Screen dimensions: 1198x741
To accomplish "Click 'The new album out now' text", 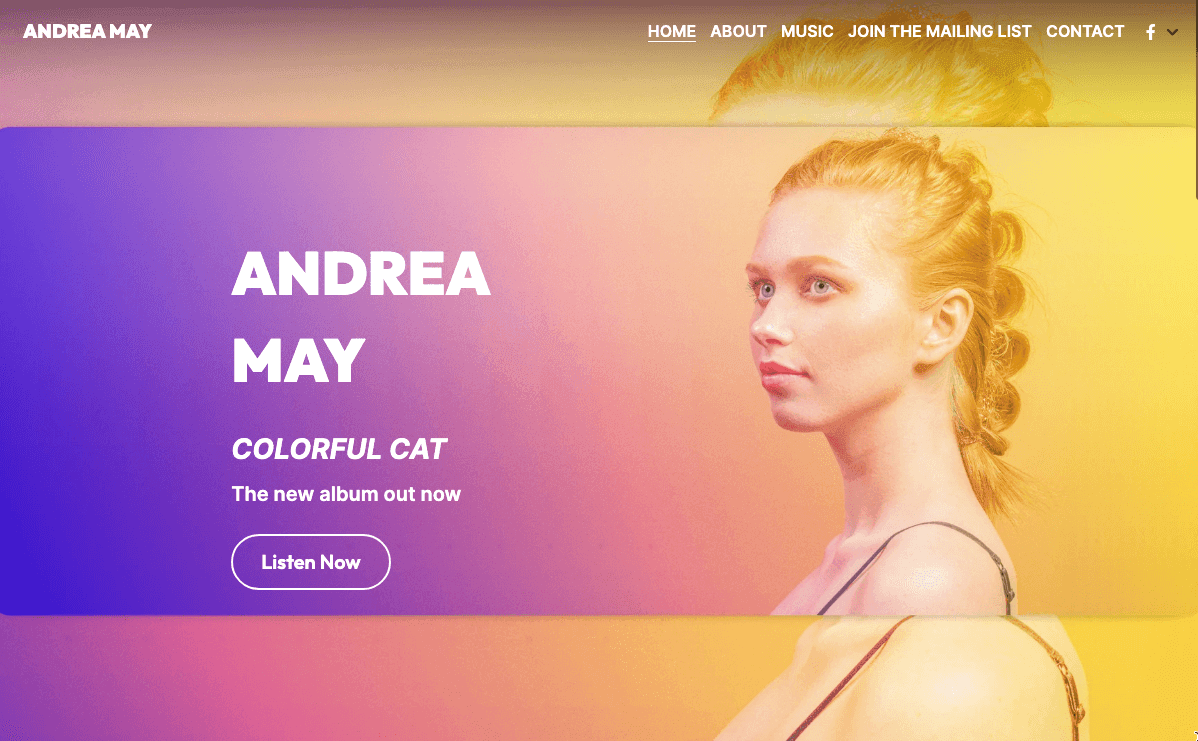I will coord(346,494).
